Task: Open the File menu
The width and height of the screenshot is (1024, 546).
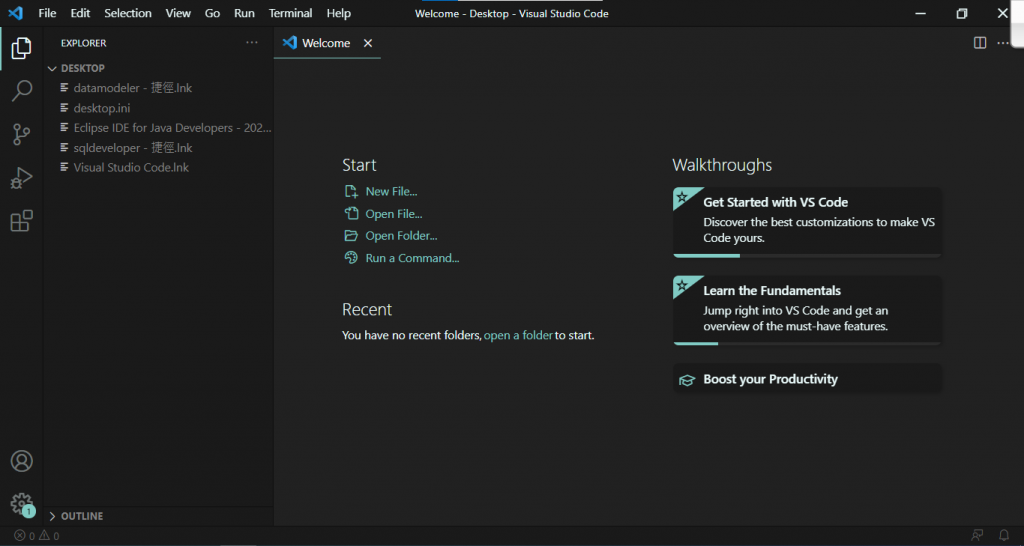Action: [47, 13]
